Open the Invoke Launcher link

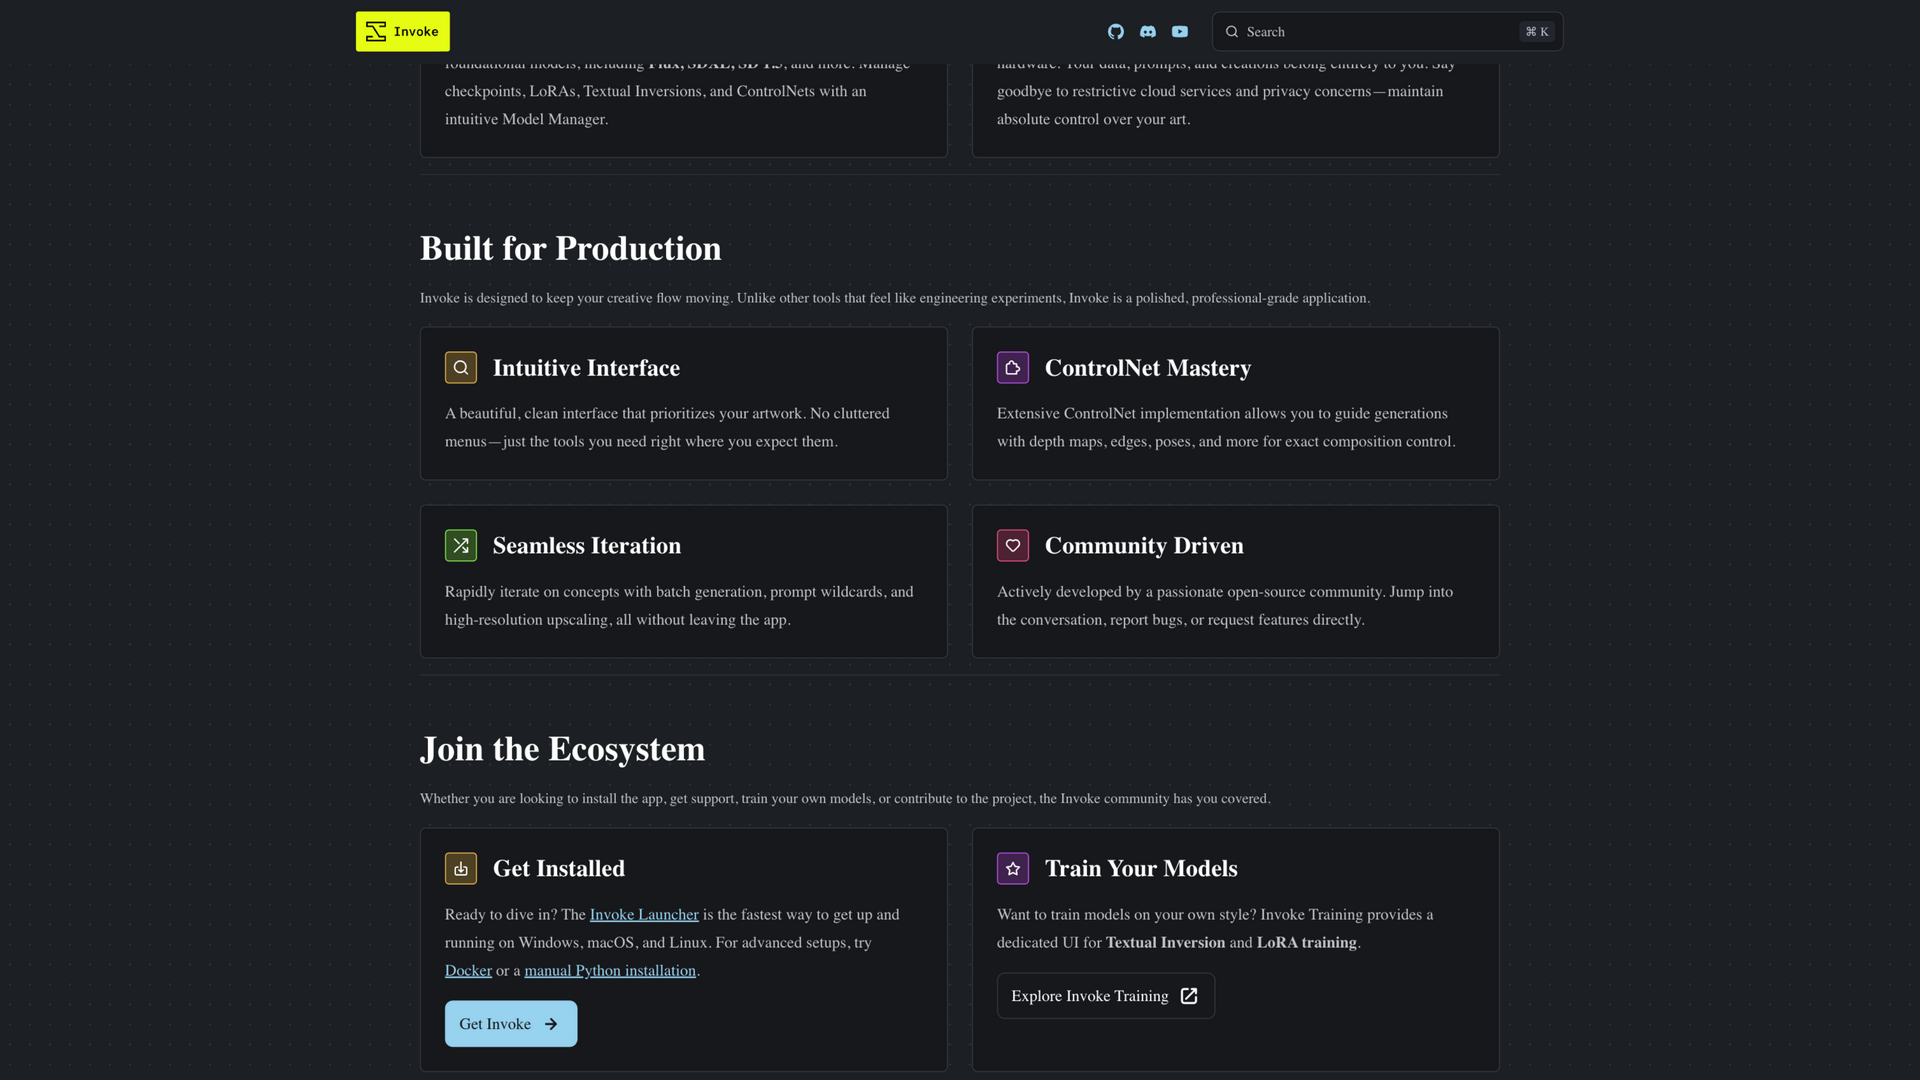pos(644,915)
